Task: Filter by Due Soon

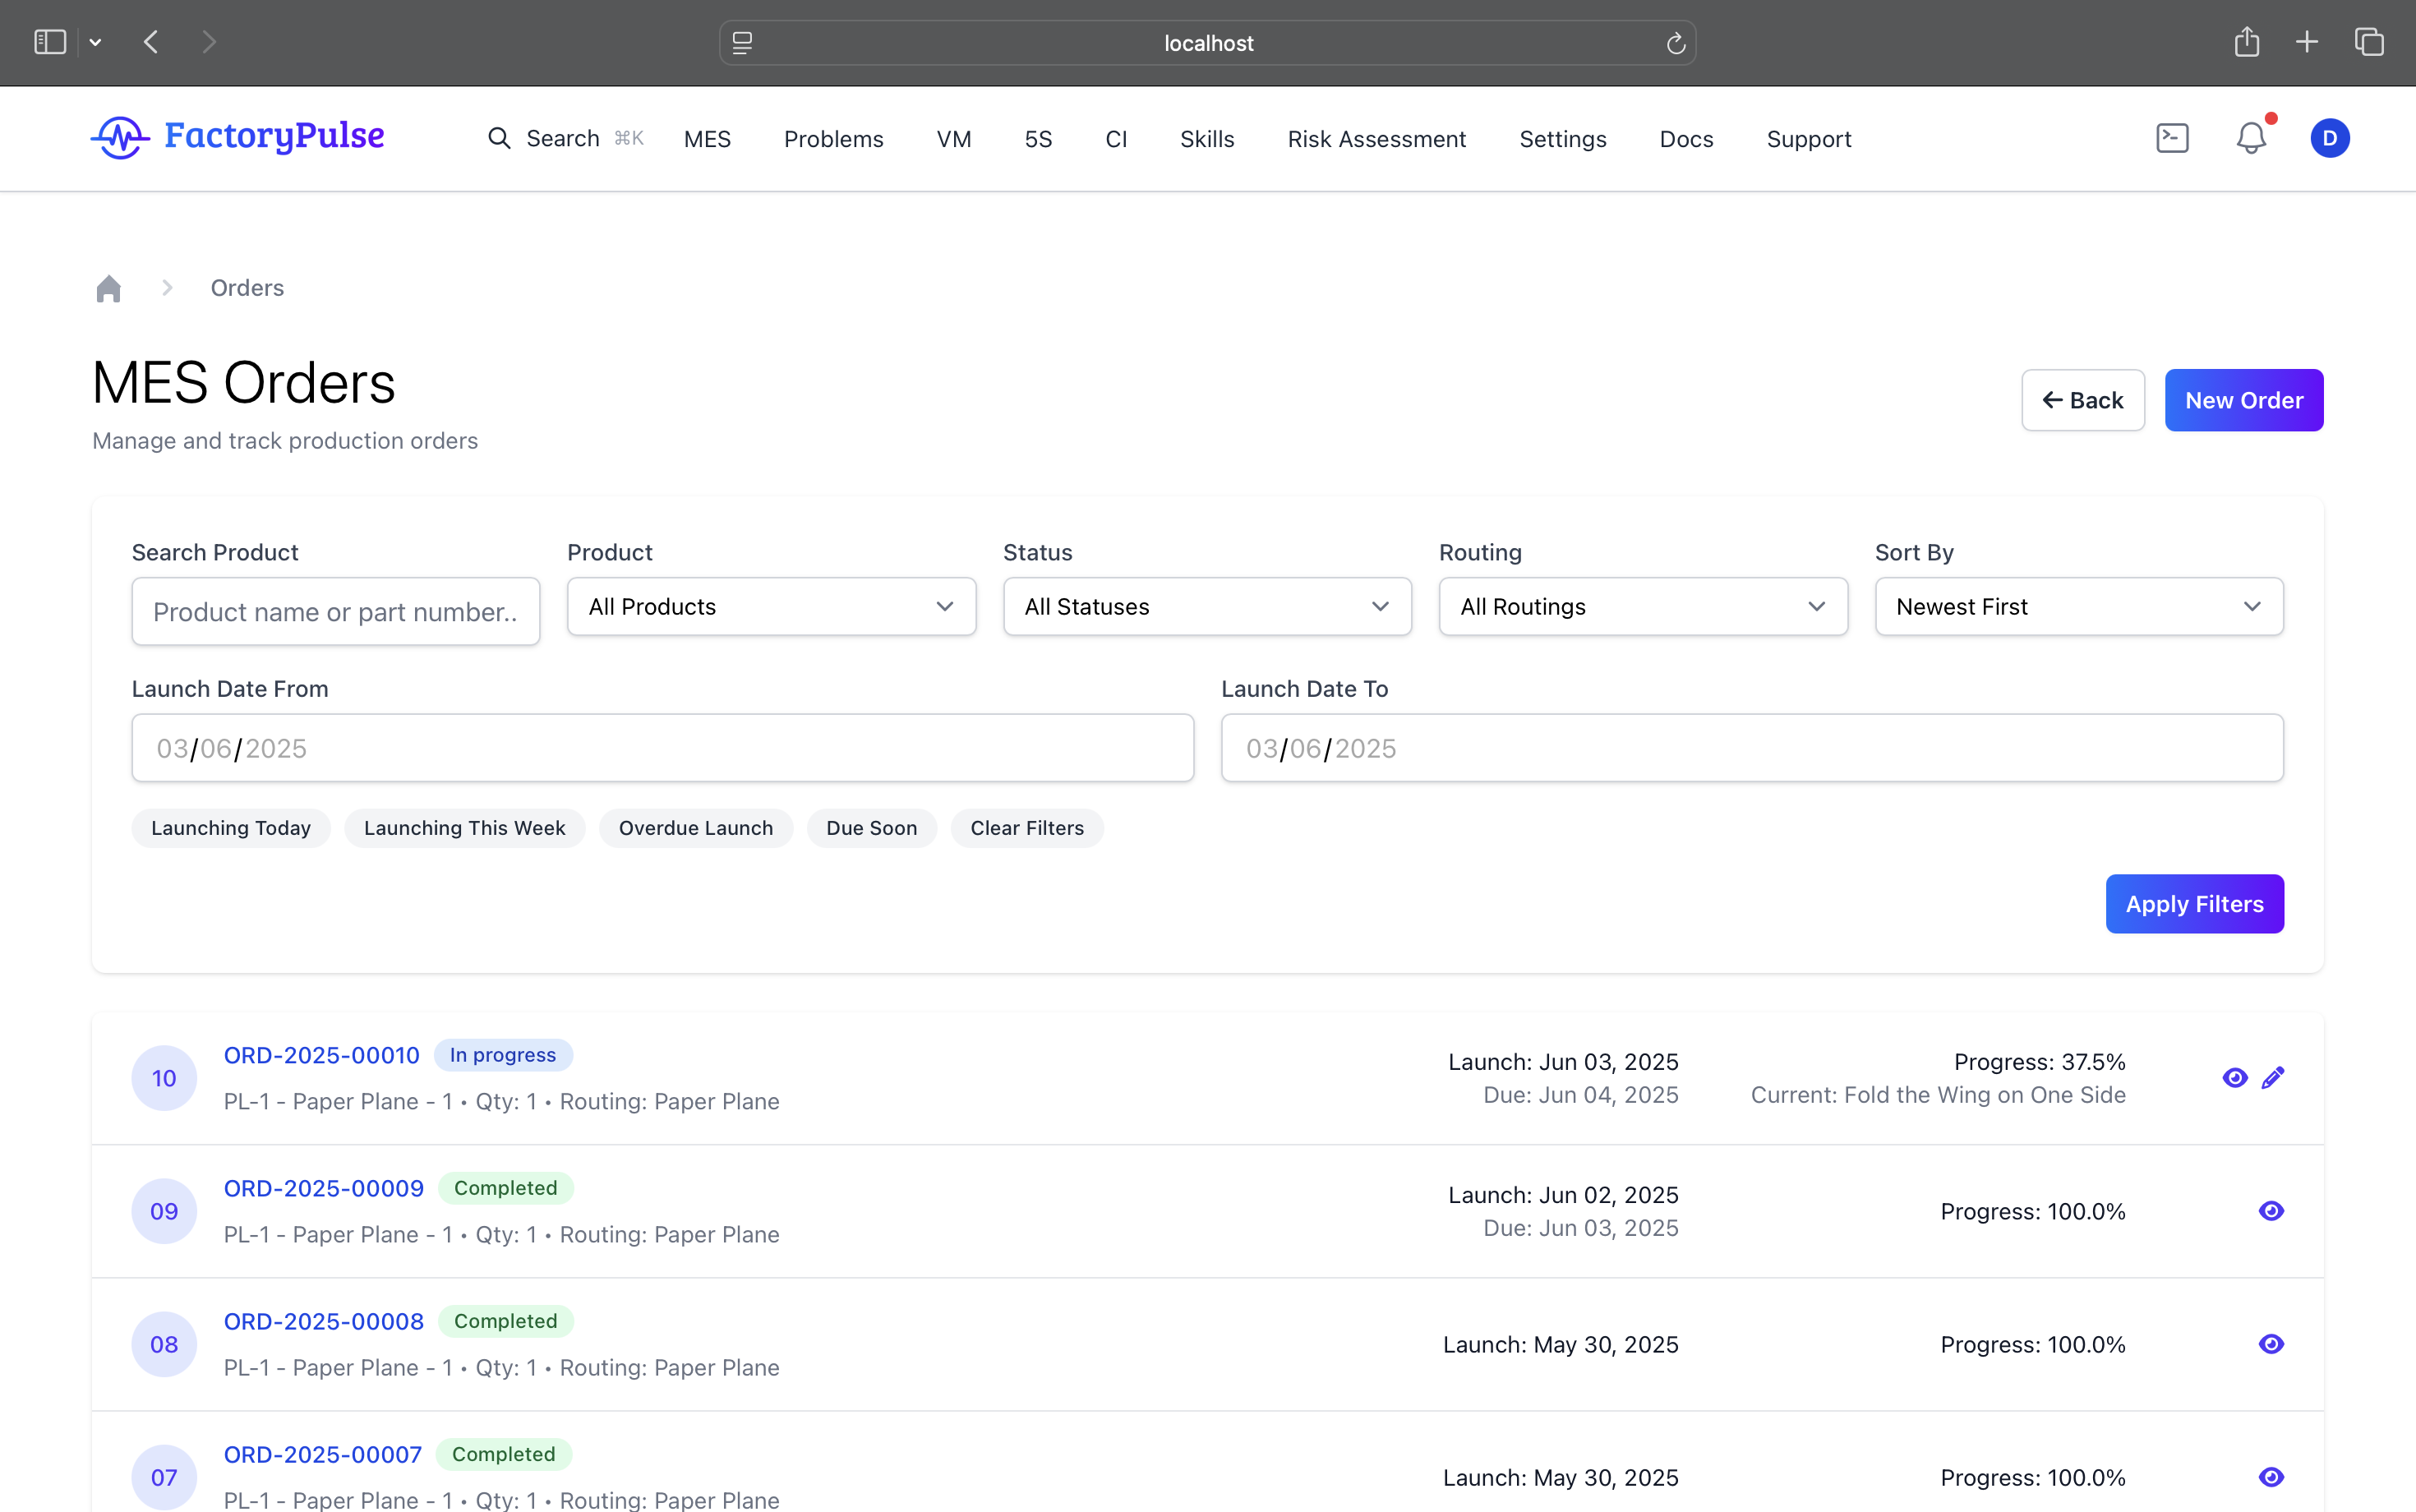Action: coord(871,828)
